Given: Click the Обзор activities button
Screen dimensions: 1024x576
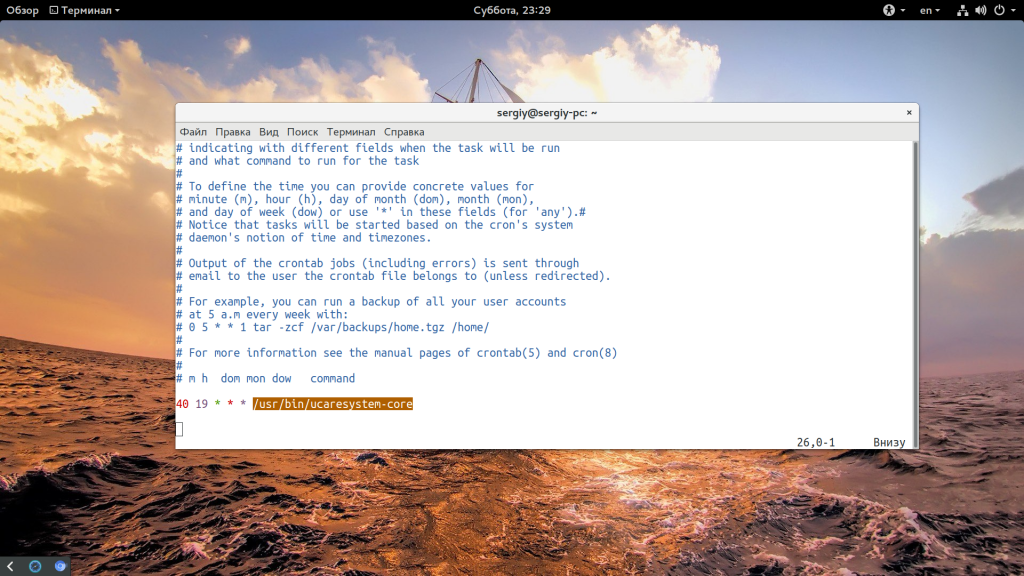Looking at the screenshot, I should 22,10.
